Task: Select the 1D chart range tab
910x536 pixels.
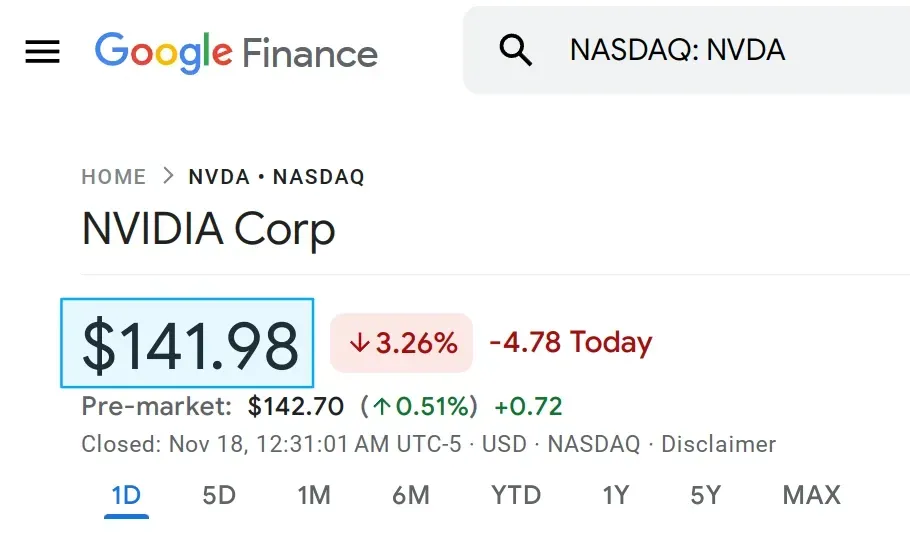Action: click(x=126, y=496)
